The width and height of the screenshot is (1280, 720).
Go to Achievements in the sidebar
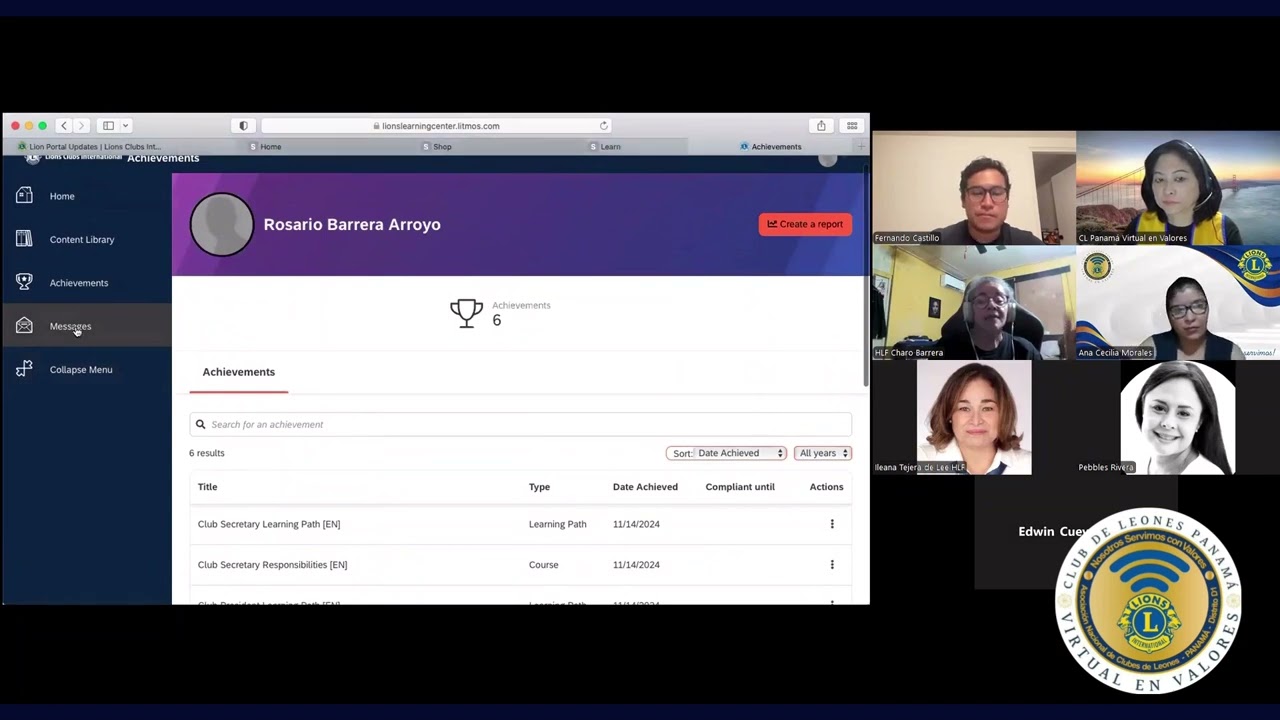79,283
